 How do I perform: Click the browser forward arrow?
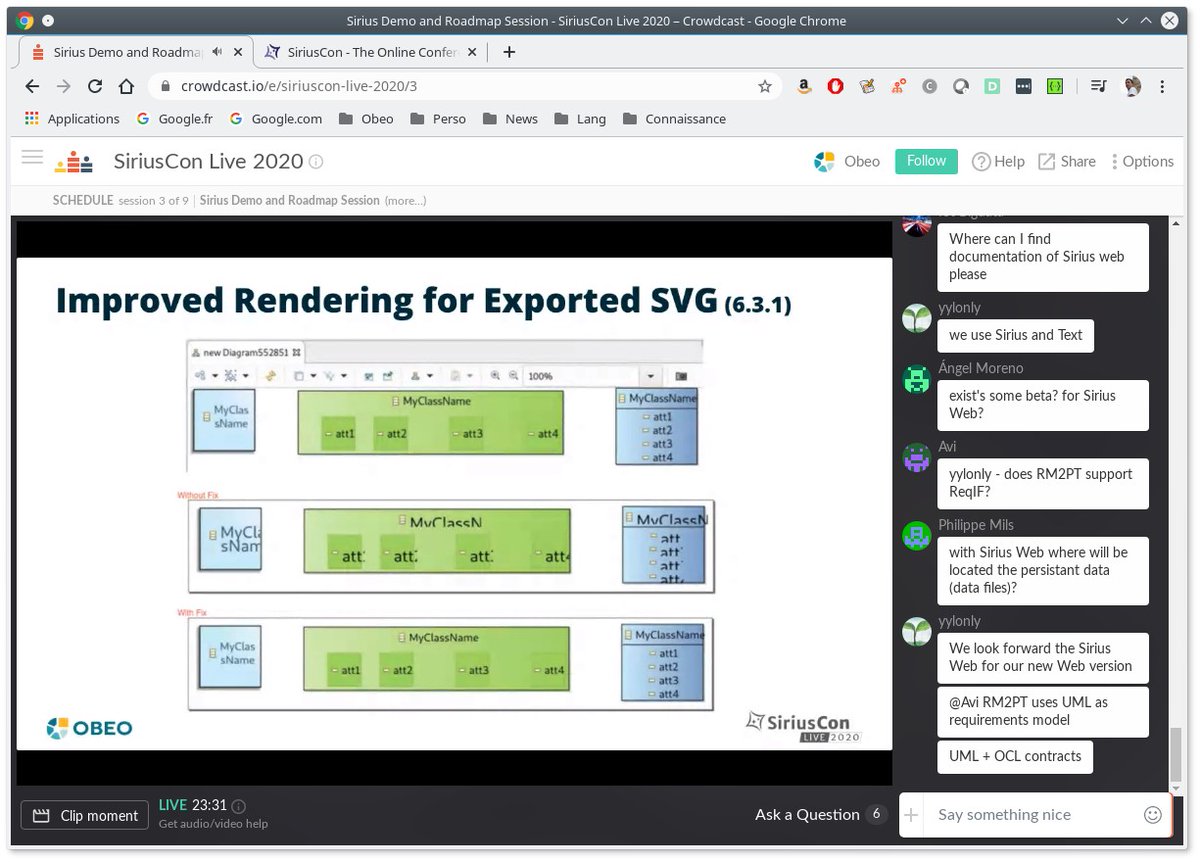click(x=64, y=86)
